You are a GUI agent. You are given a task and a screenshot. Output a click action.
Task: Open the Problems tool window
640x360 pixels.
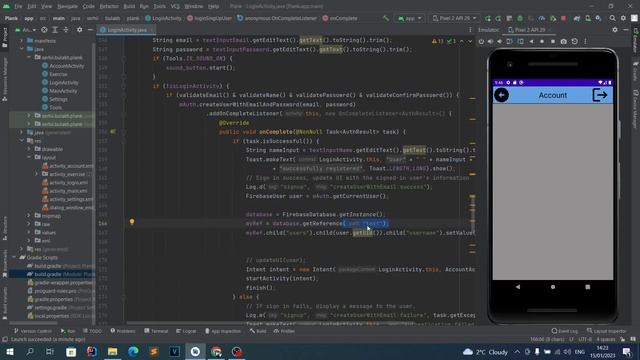point(122,331)
